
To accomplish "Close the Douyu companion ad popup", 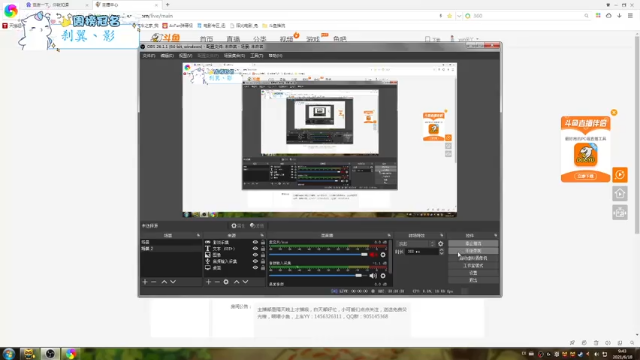I will point(614,113).
